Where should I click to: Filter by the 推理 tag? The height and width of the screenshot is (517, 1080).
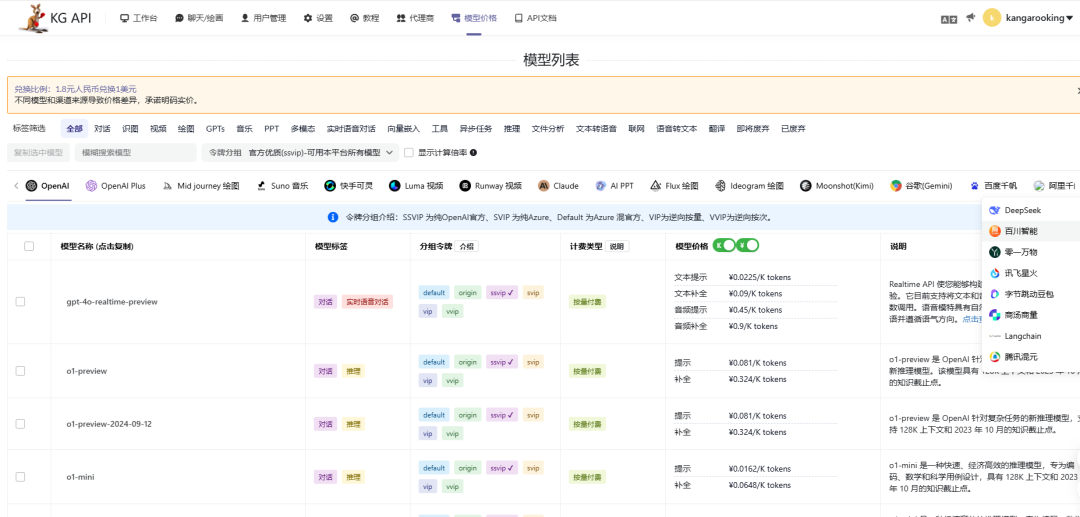pyautogui.click(x=512, y=129)
